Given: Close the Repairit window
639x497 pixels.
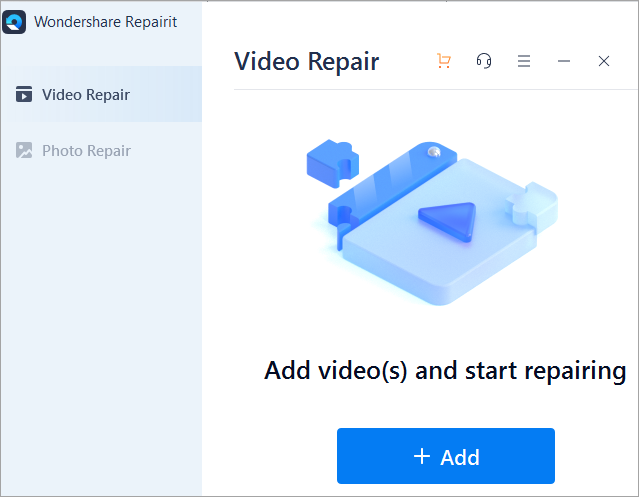Looking at the screenshot, I should [604, 61].
